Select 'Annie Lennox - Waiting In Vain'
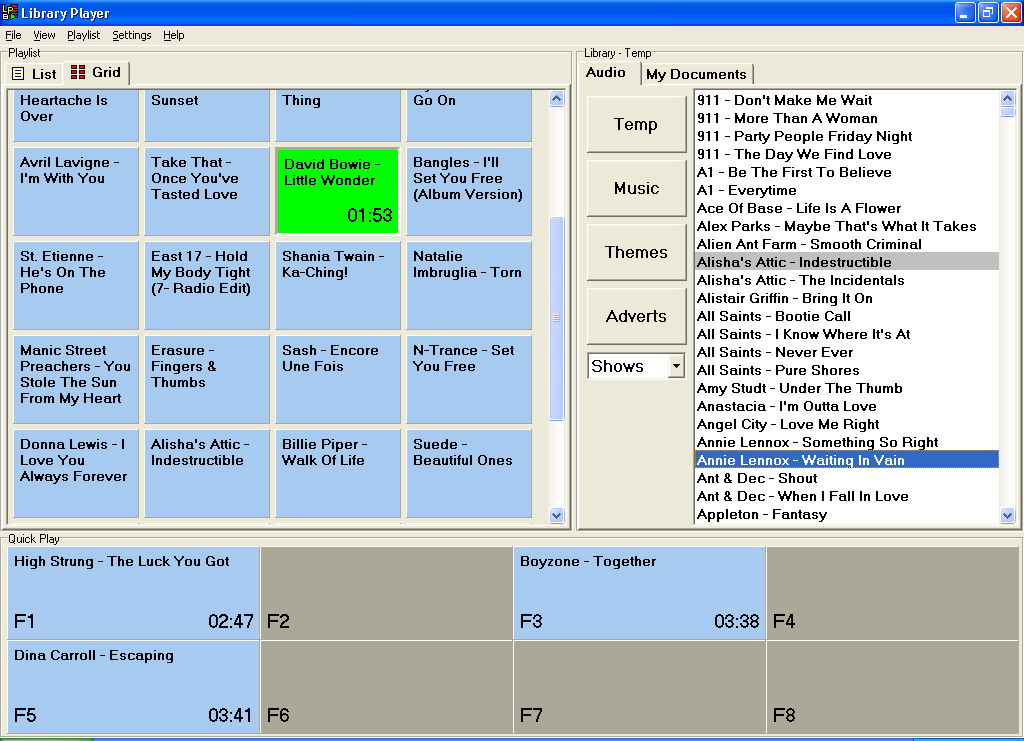The image size is (1024, 741). click(847, 460)
